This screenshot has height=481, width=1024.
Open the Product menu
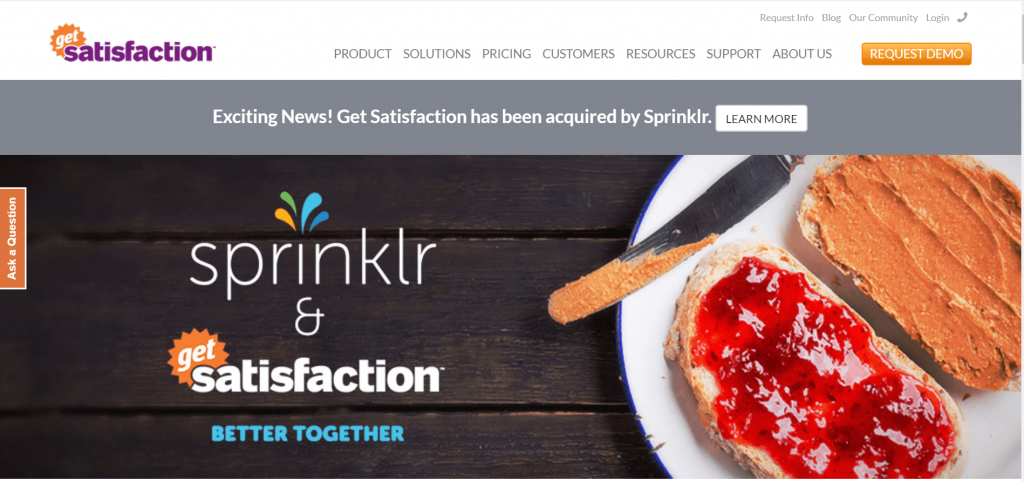pyautogui.click(x=362, y=54)
